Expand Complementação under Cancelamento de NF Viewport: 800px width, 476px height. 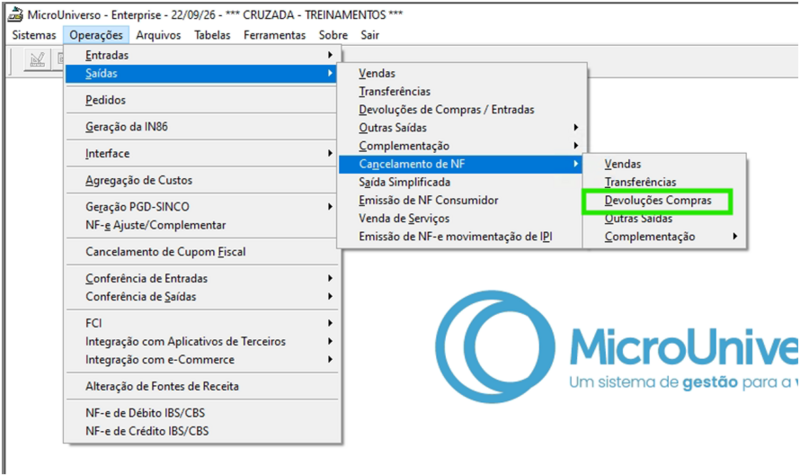point(665,237)
